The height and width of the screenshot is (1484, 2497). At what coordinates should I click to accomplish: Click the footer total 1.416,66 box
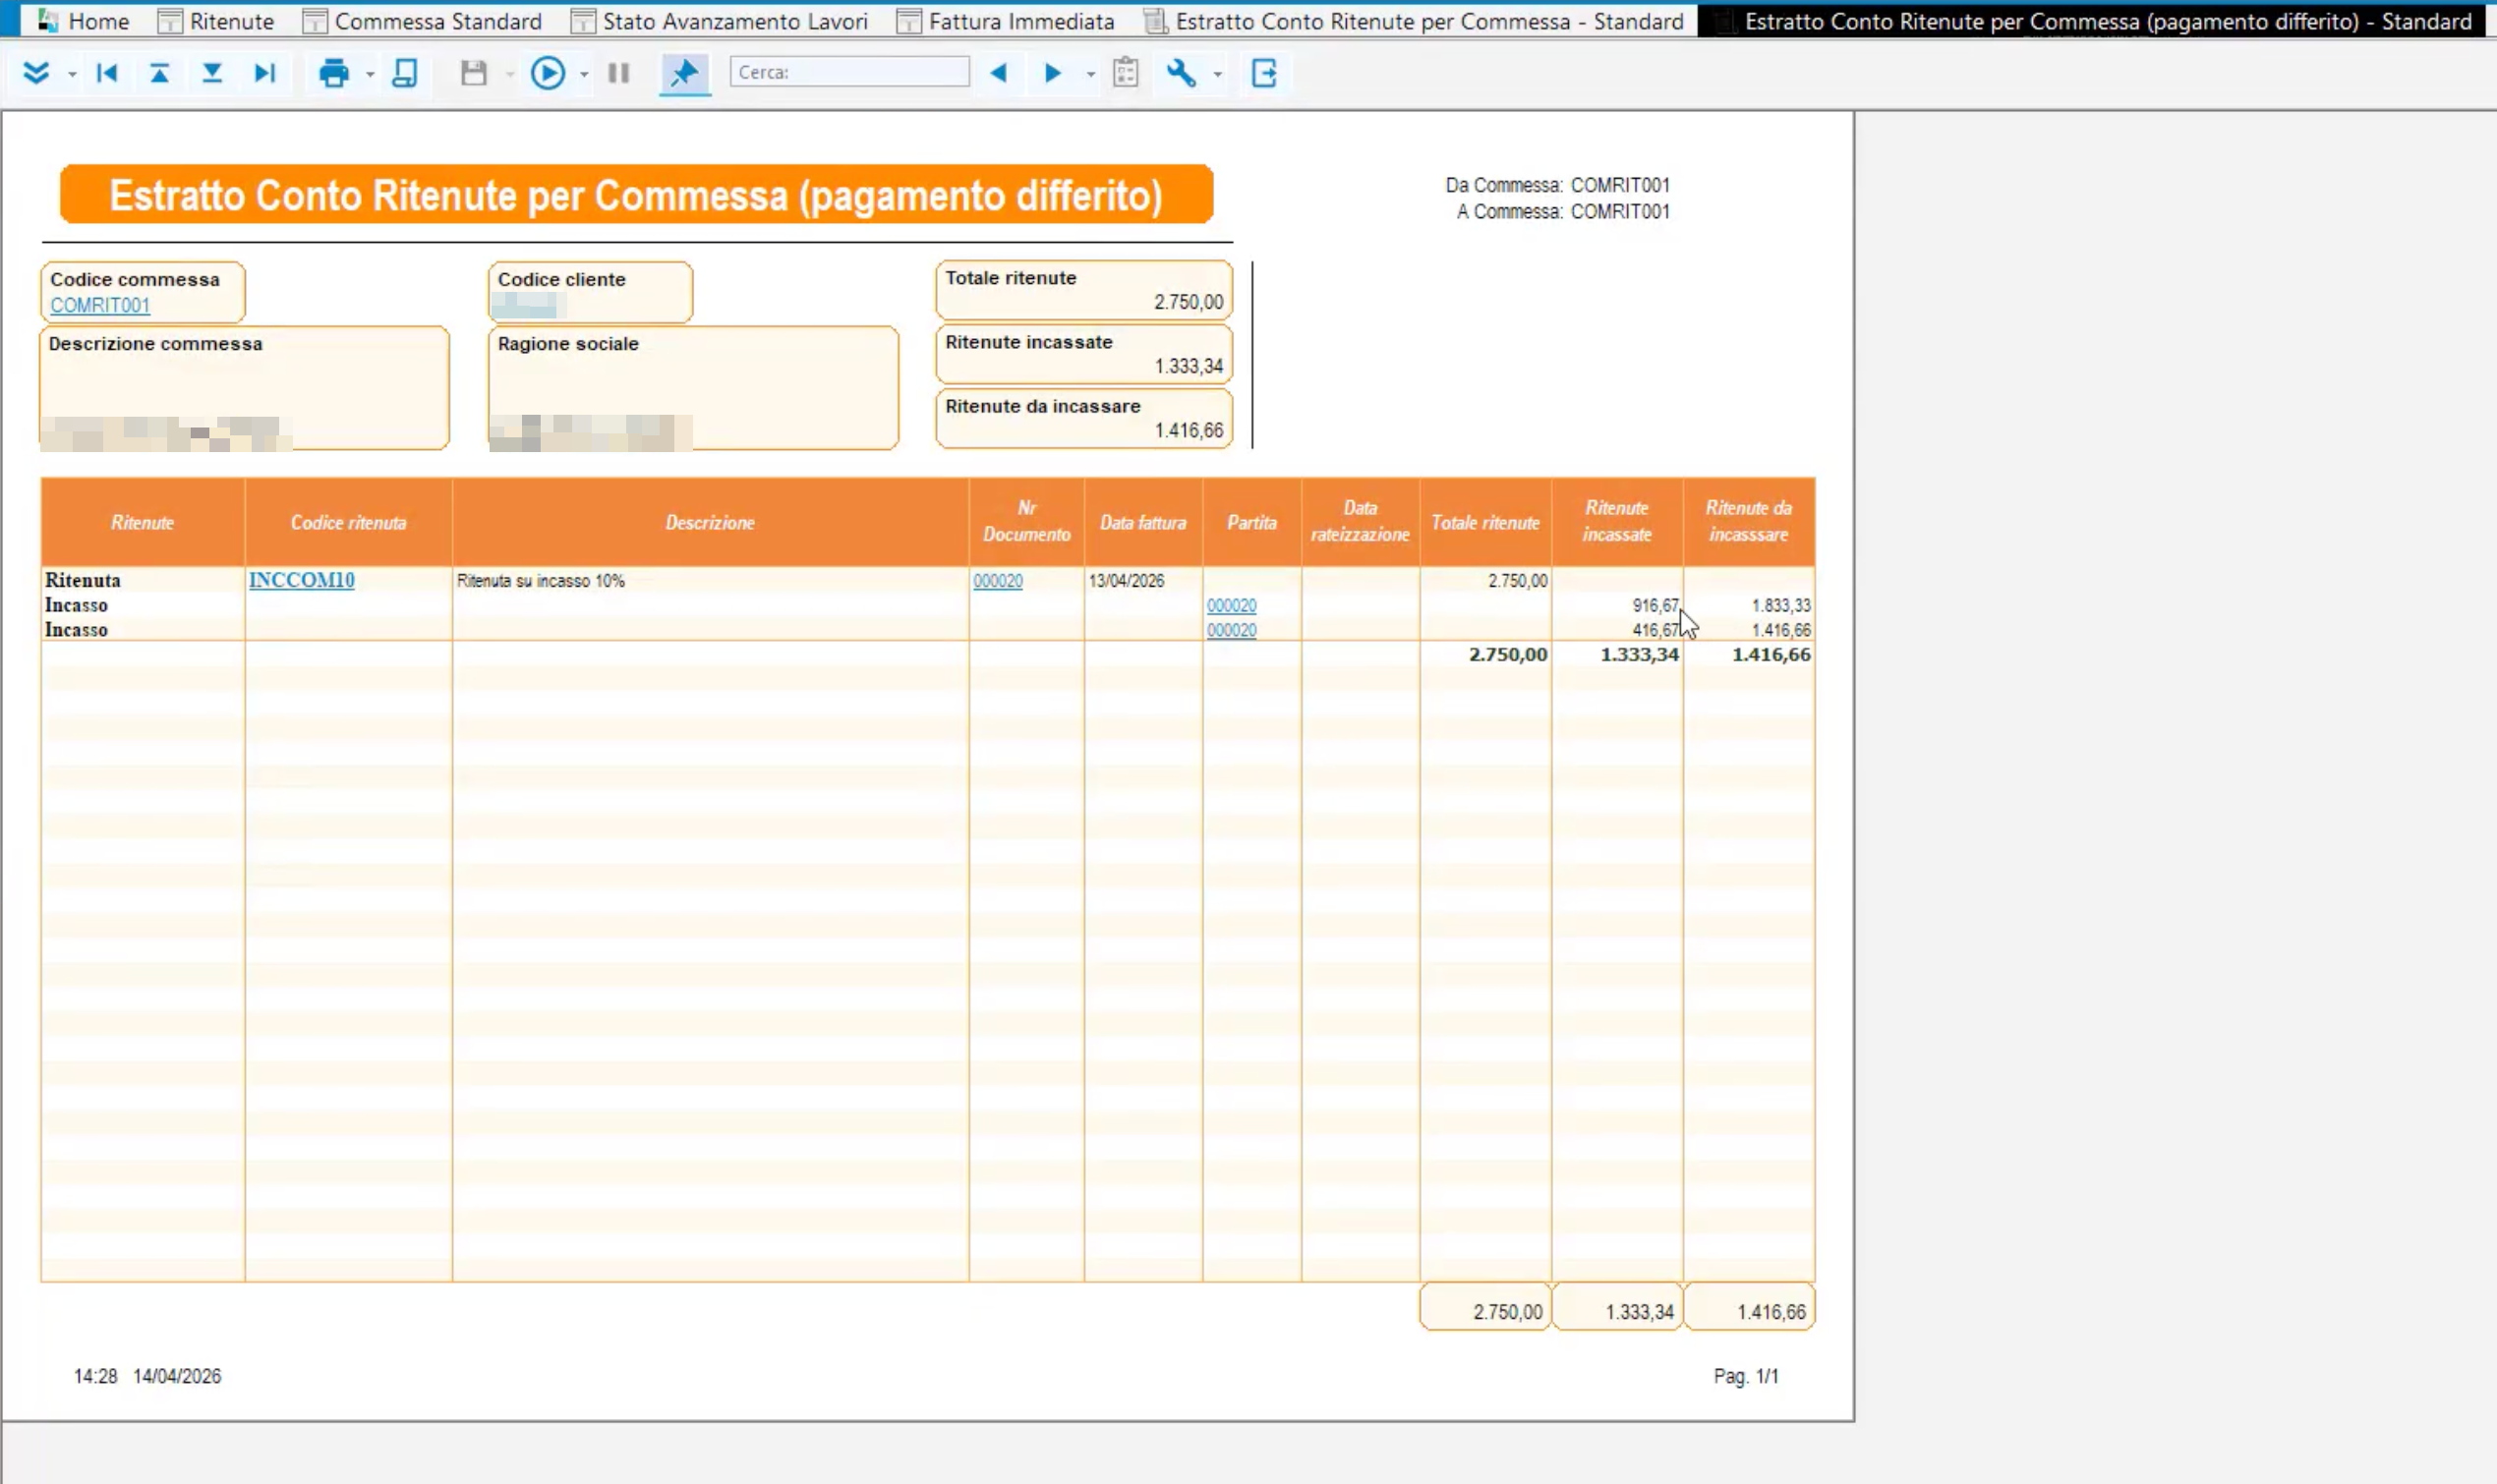(1749, 1307)
